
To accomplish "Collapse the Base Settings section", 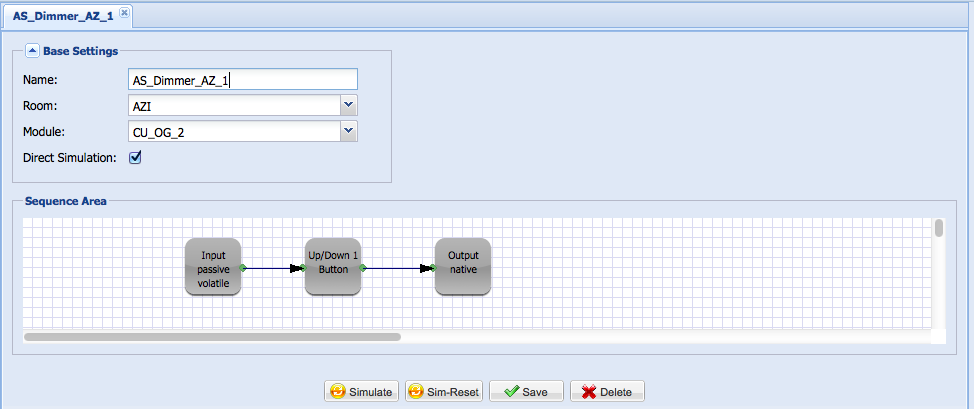I will pos(32,51).
